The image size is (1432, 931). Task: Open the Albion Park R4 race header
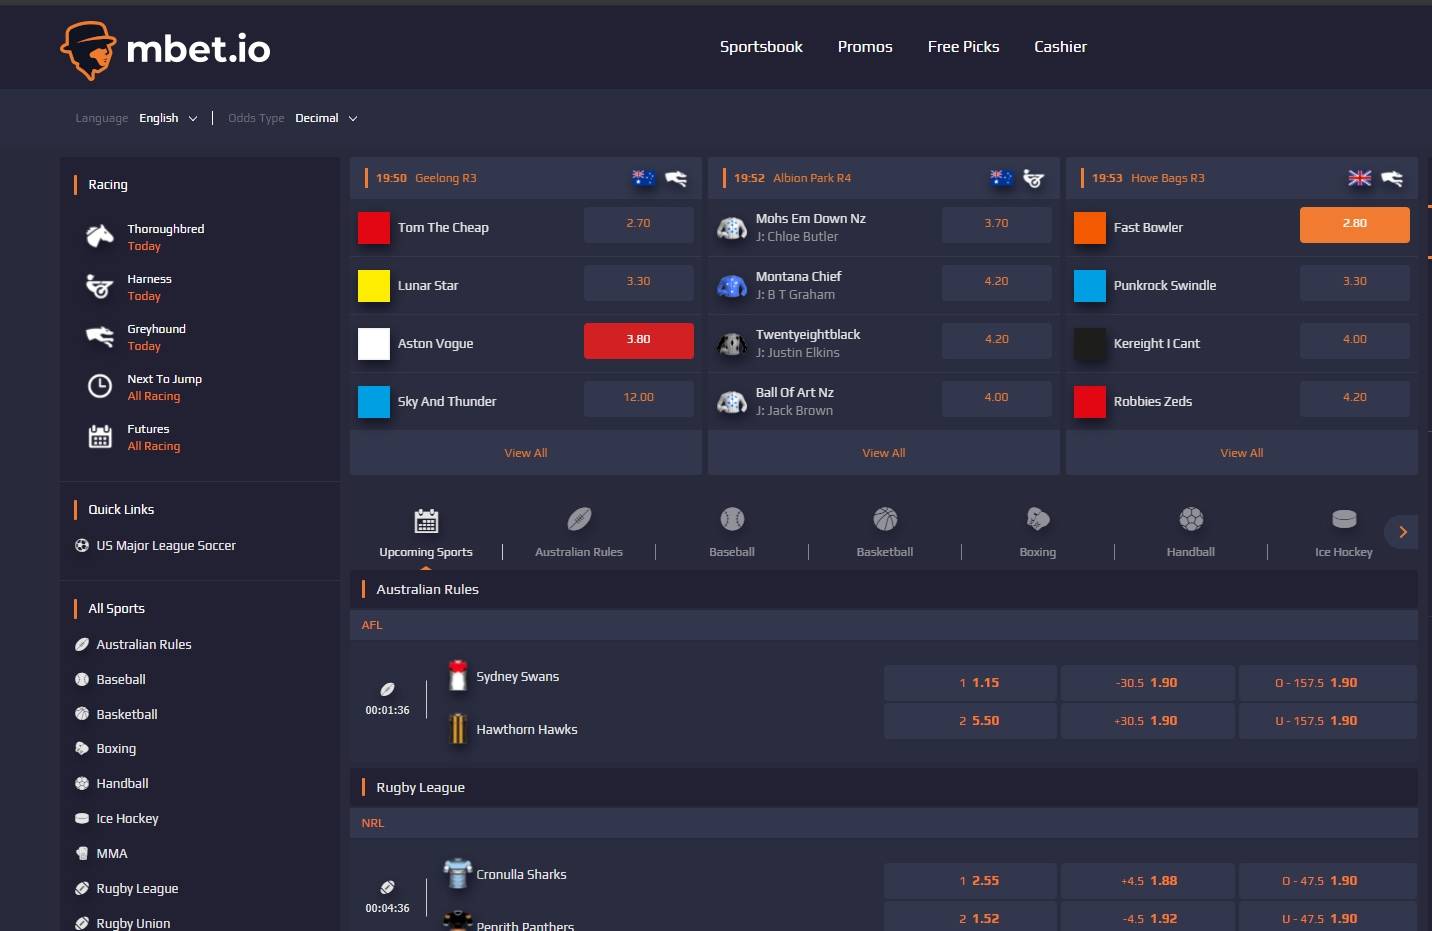point(884,178)
